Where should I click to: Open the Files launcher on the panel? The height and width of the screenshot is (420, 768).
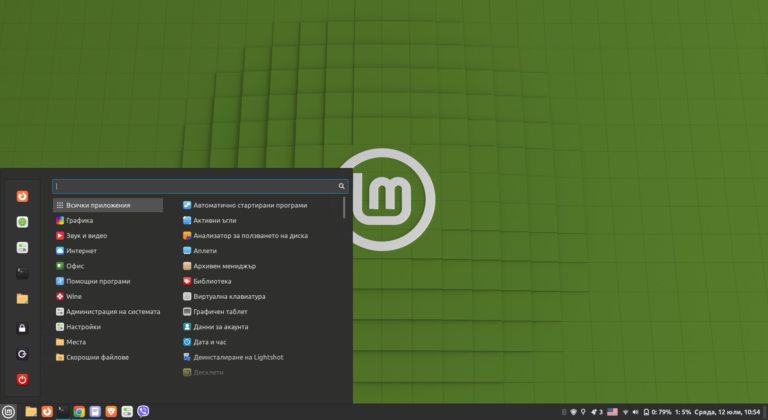tap(31, 412)
